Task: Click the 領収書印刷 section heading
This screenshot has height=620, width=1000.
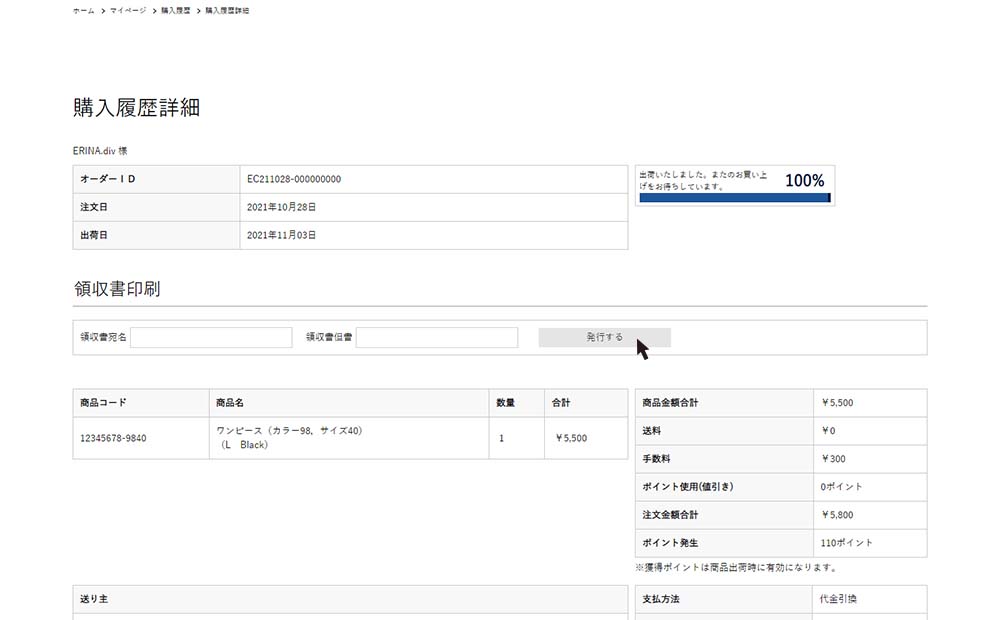Action: click(x=117, y=289)
